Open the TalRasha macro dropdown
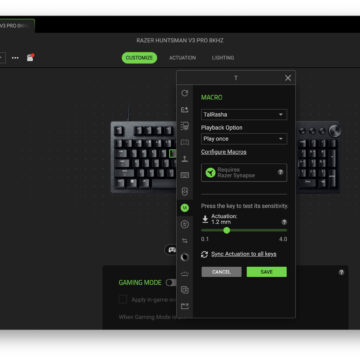Viewport: 360px width, 360px height. 244,115
